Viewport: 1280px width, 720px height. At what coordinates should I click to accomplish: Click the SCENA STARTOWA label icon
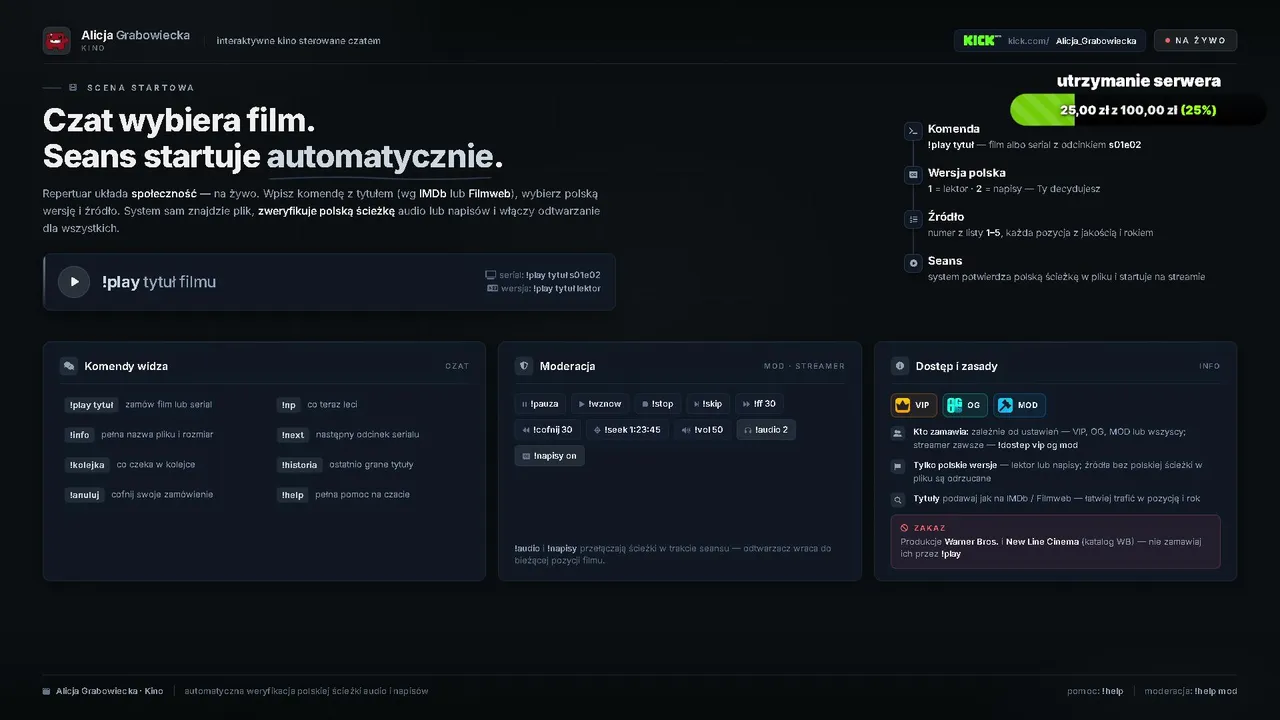coord(73,88)
